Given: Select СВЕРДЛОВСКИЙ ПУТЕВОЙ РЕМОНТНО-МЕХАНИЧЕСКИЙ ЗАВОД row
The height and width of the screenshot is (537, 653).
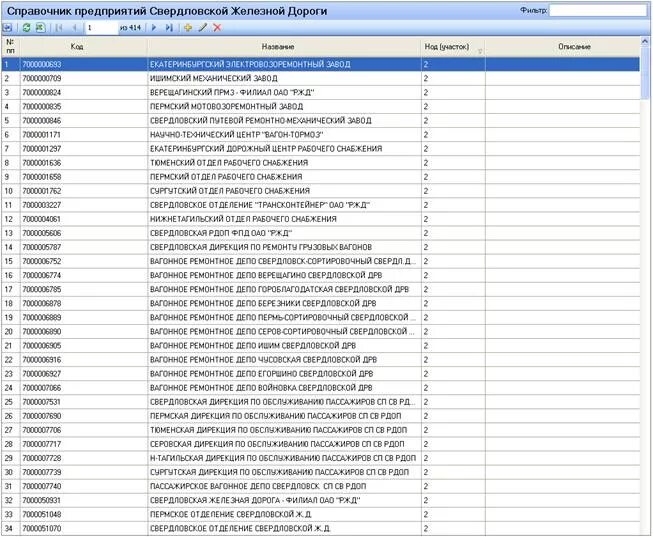Looking at the screenshot, I should 321,120.
